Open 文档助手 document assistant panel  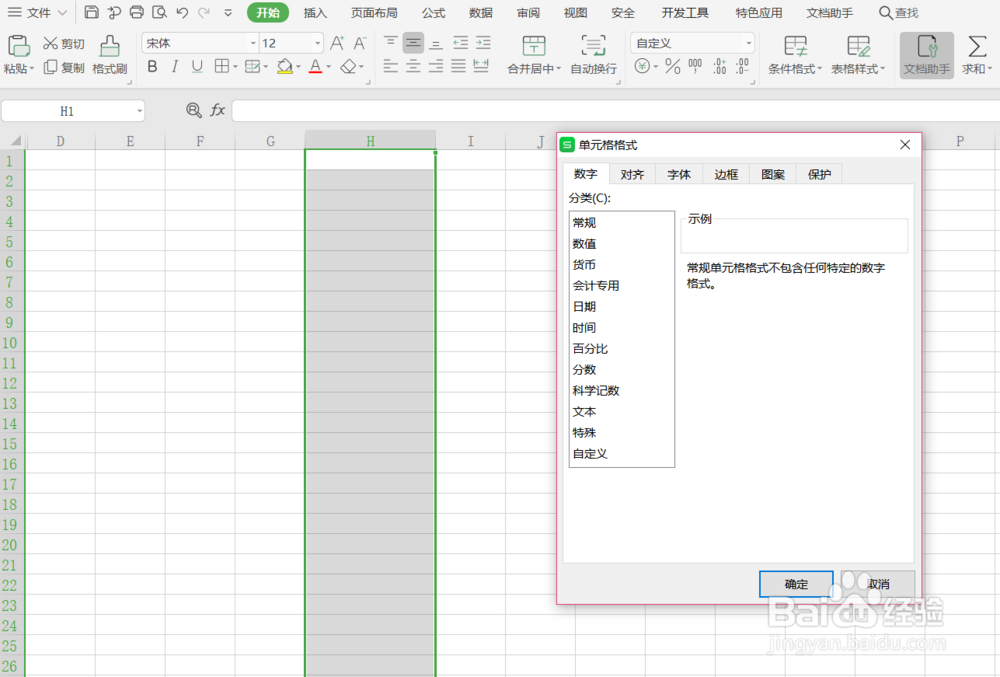[x=925, y=55]
